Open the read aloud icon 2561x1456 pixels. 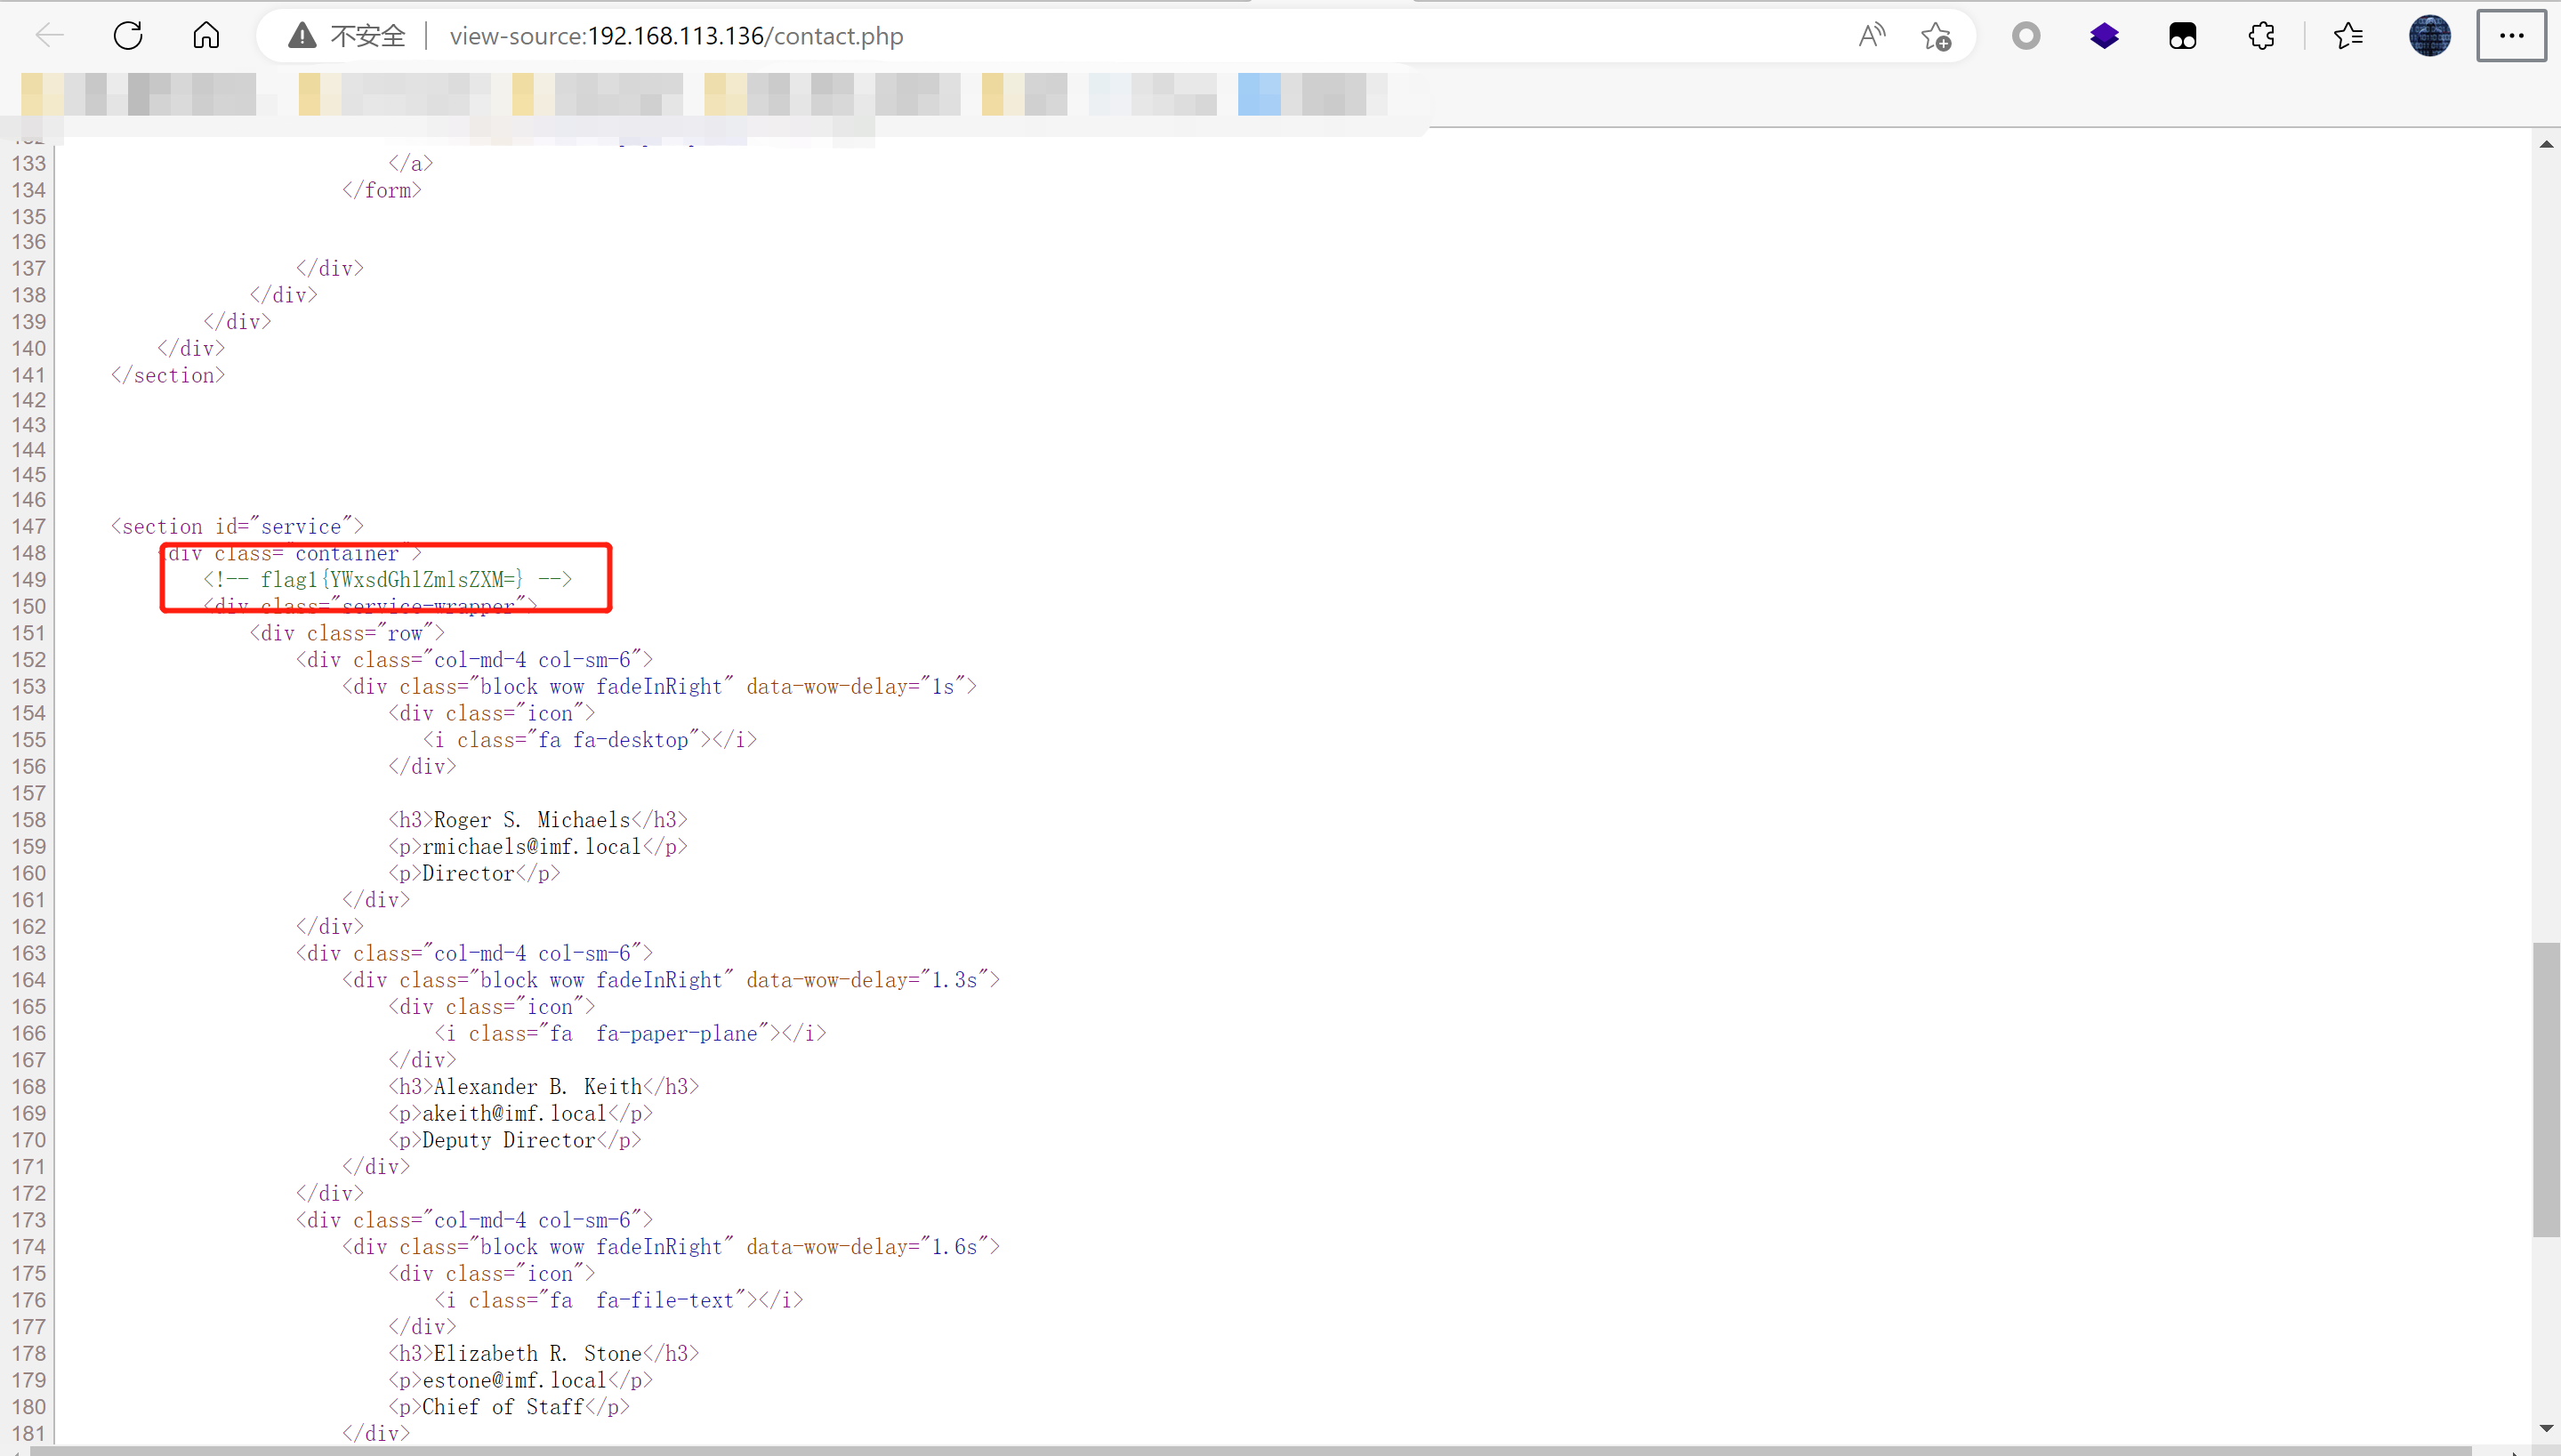(1871, 36)
